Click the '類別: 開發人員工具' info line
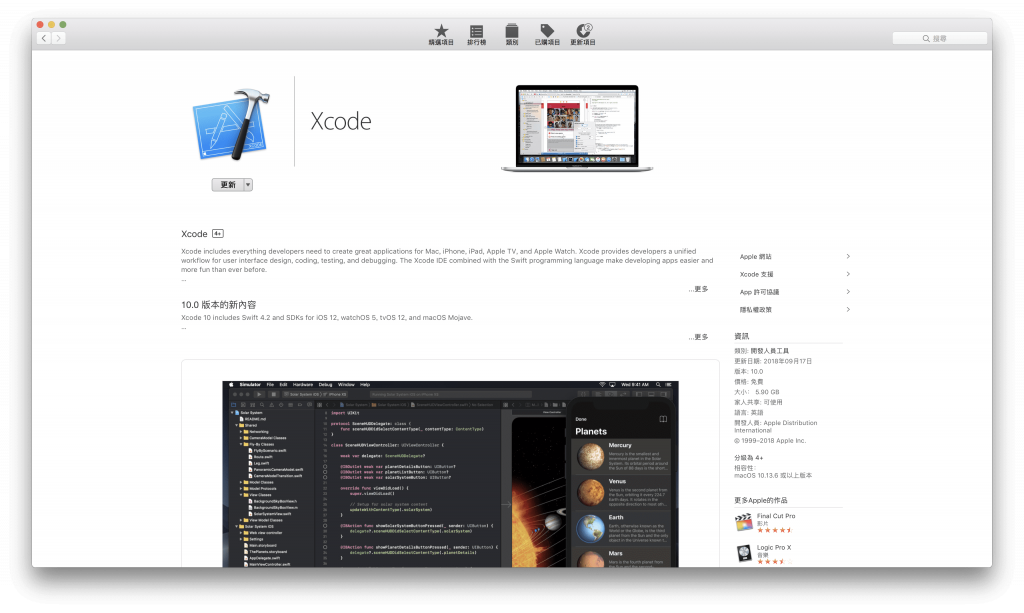Image resolution: width=1024 pixels, height=613 pixels. point(761,351)
